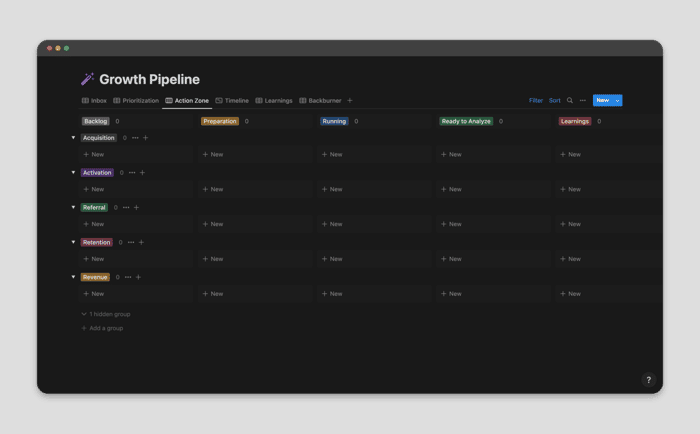Collapse the Acquisition group triangle
This screenshot has height=434, width=700.
click(73, 138)
